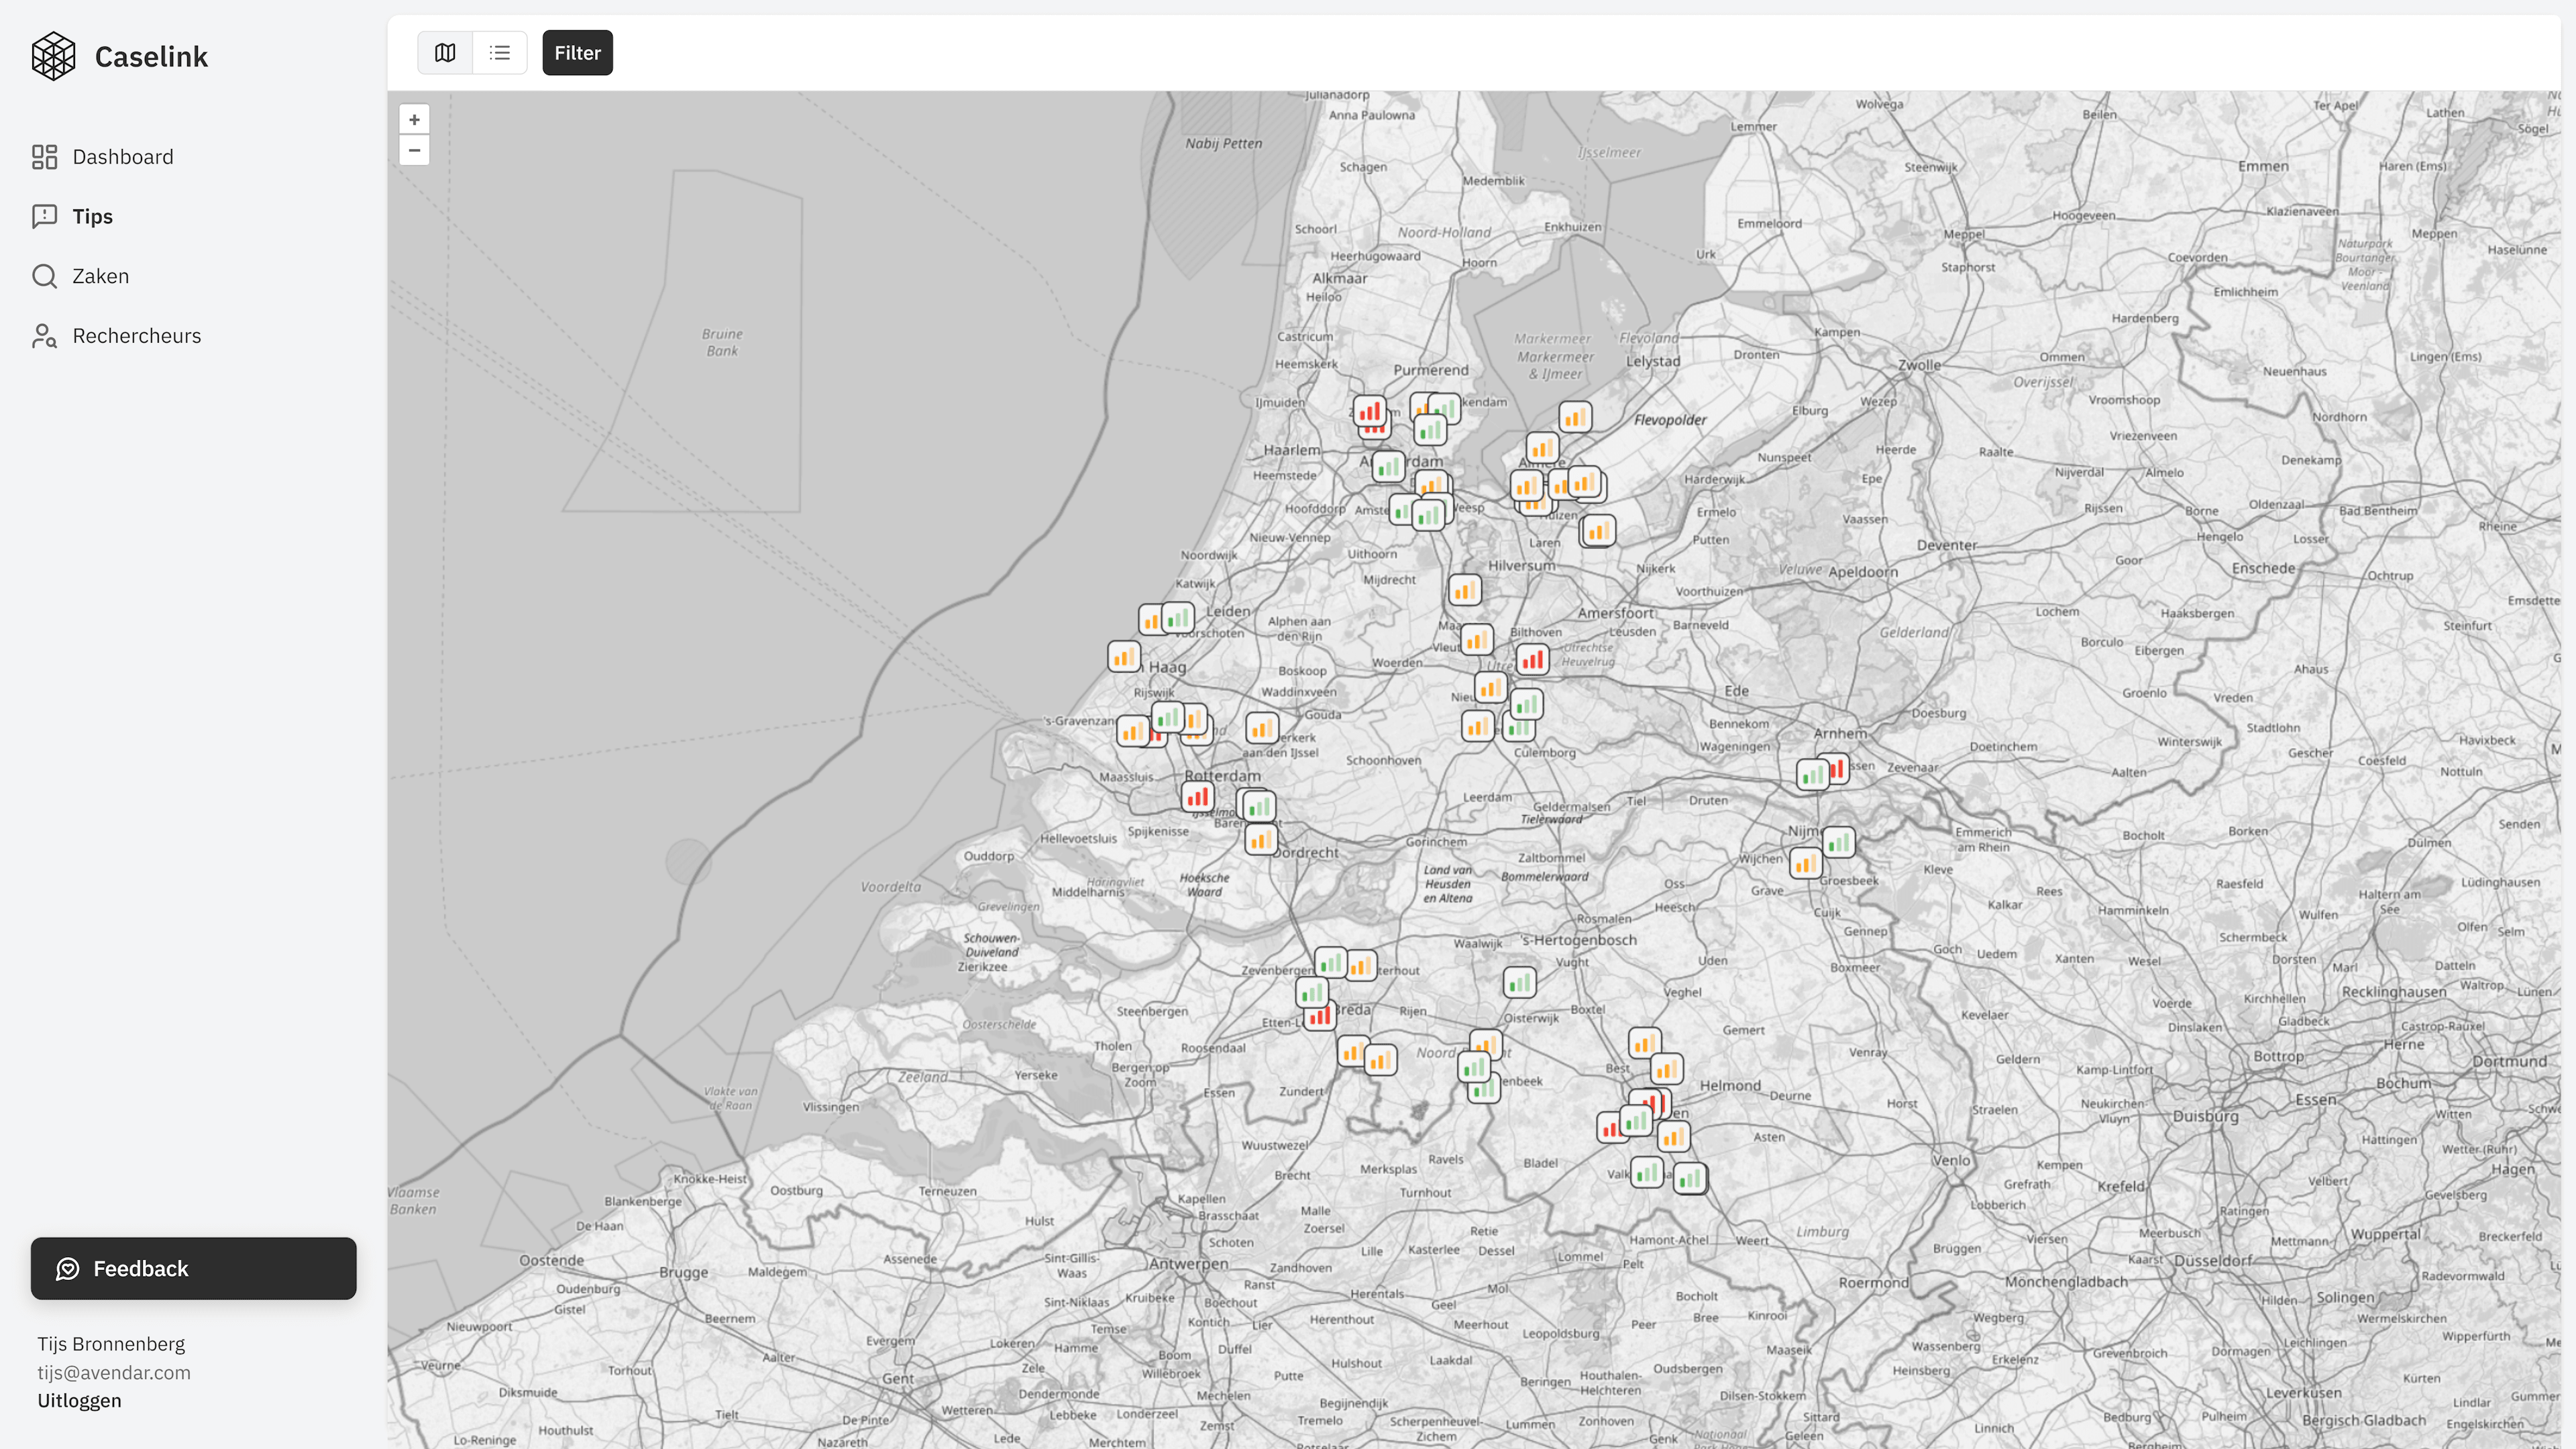Select red tip marker near Rotterdam
The height and width of the screenshot is (1449, 2576).
[x=1197, y=797]
